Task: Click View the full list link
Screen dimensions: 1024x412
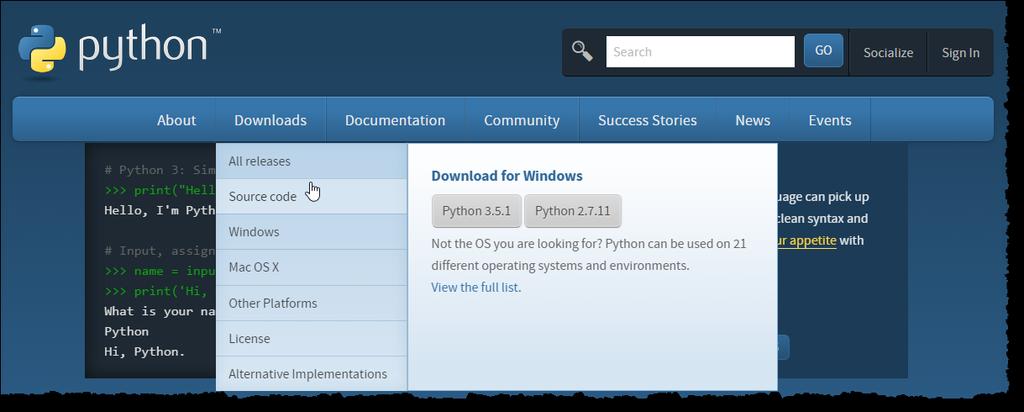Action: (x=476, y=287)
